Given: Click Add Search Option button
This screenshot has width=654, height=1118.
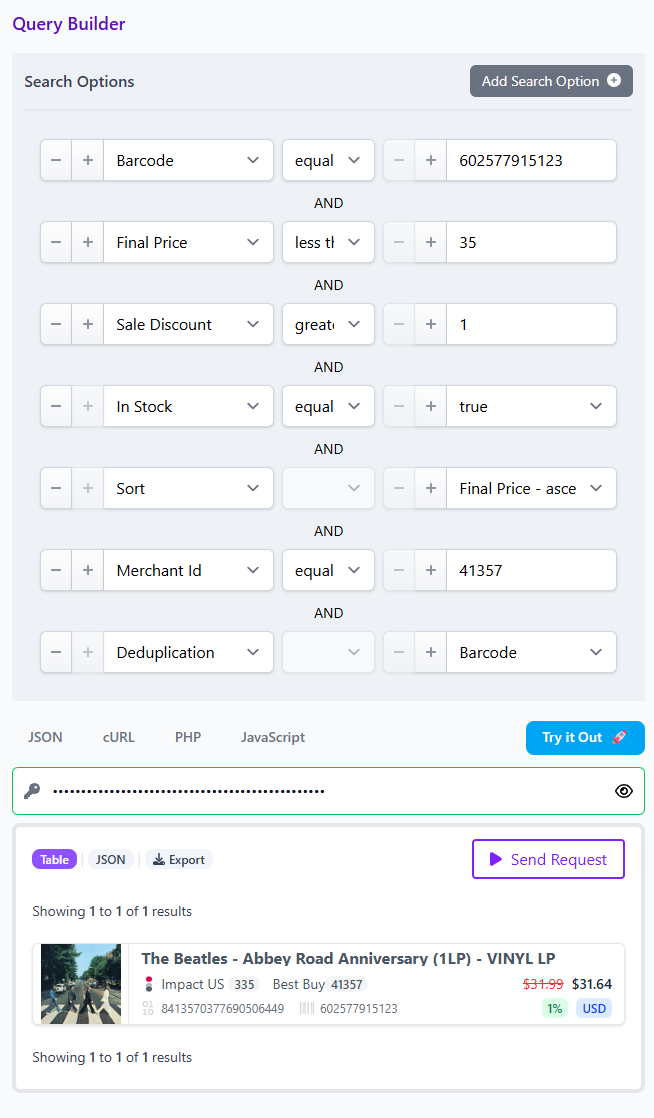Looking at the screenshot, I should coord(551,81).
